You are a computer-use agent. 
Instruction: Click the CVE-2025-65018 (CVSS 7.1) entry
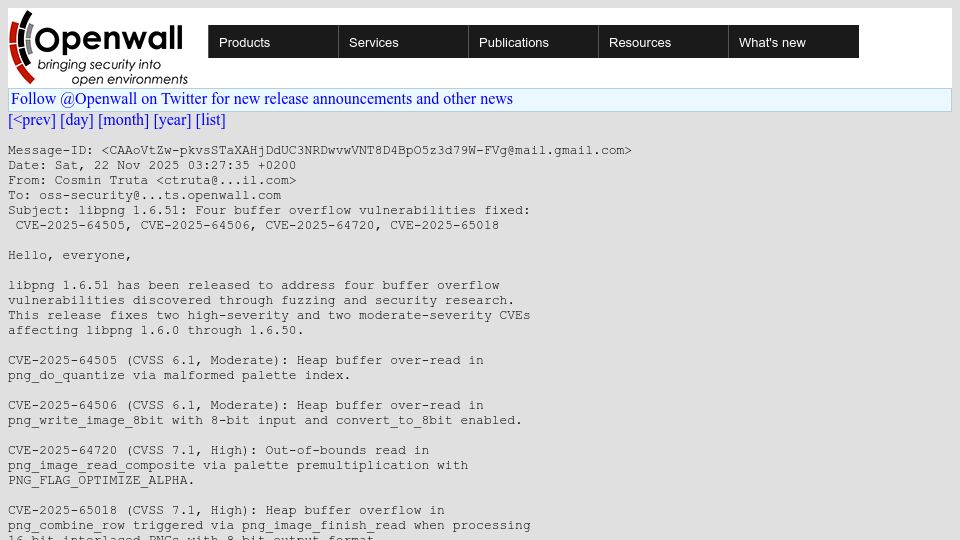pyautogui.click(x=226, y=511)
